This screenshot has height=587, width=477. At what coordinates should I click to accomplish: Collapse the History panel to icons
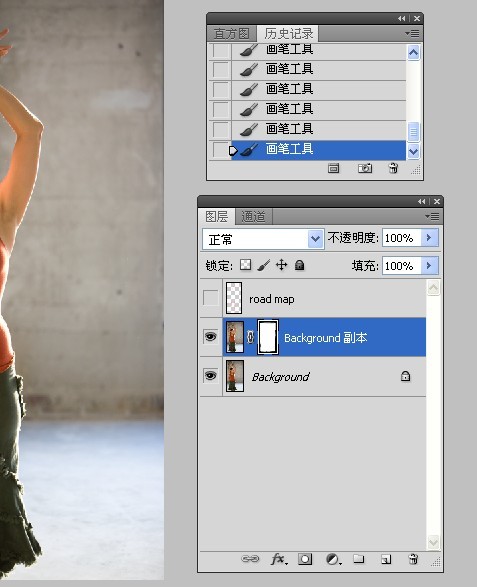point(401,18)
